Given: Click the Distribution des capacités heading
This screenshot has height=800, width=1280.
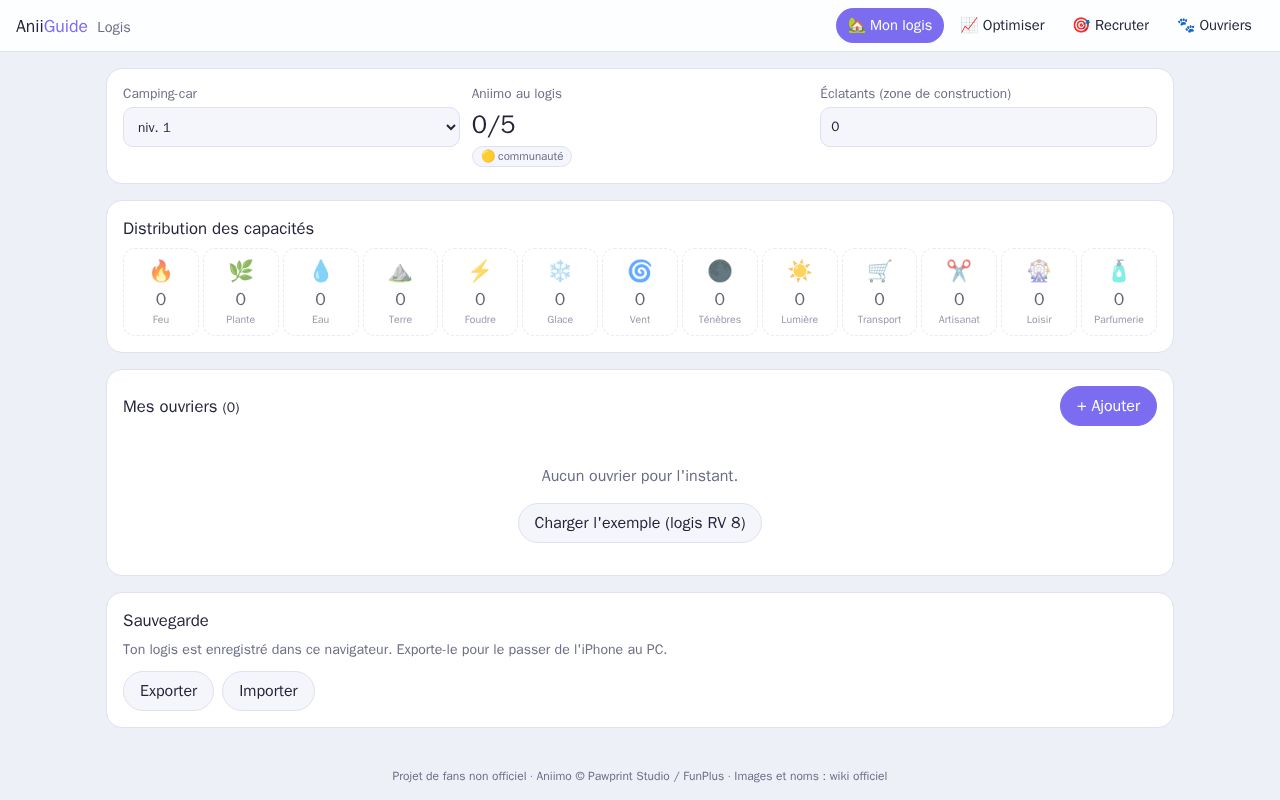Looking at the screenshot, I should pyautogui.click(x=218, y=229).
